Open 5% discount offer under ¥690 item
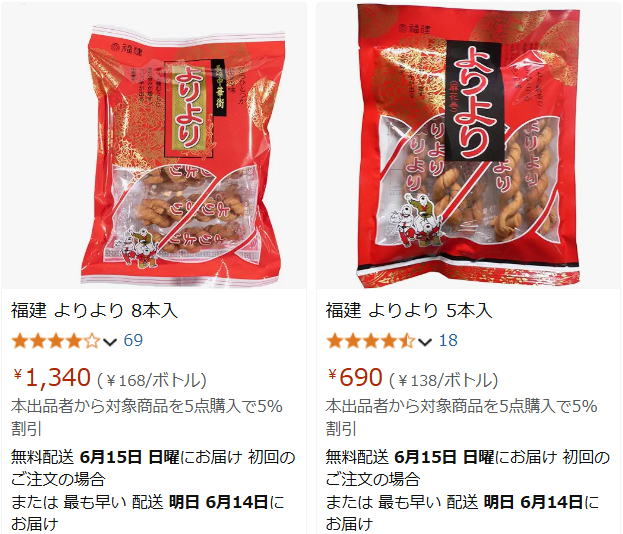The height and width of the screenshot is (534, 623). (x=462, y=417)
